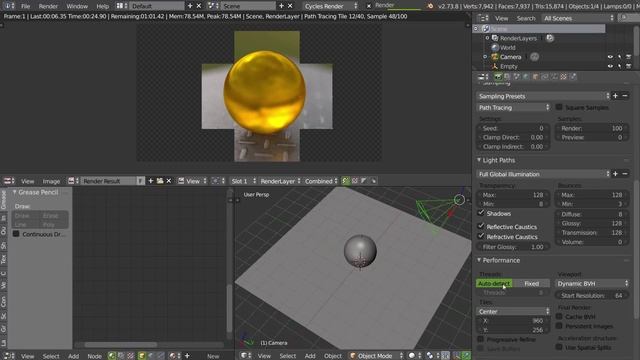Remove sampling preset with minus button
The width and height of the screenshot is (640, 360).
(625, 96)
